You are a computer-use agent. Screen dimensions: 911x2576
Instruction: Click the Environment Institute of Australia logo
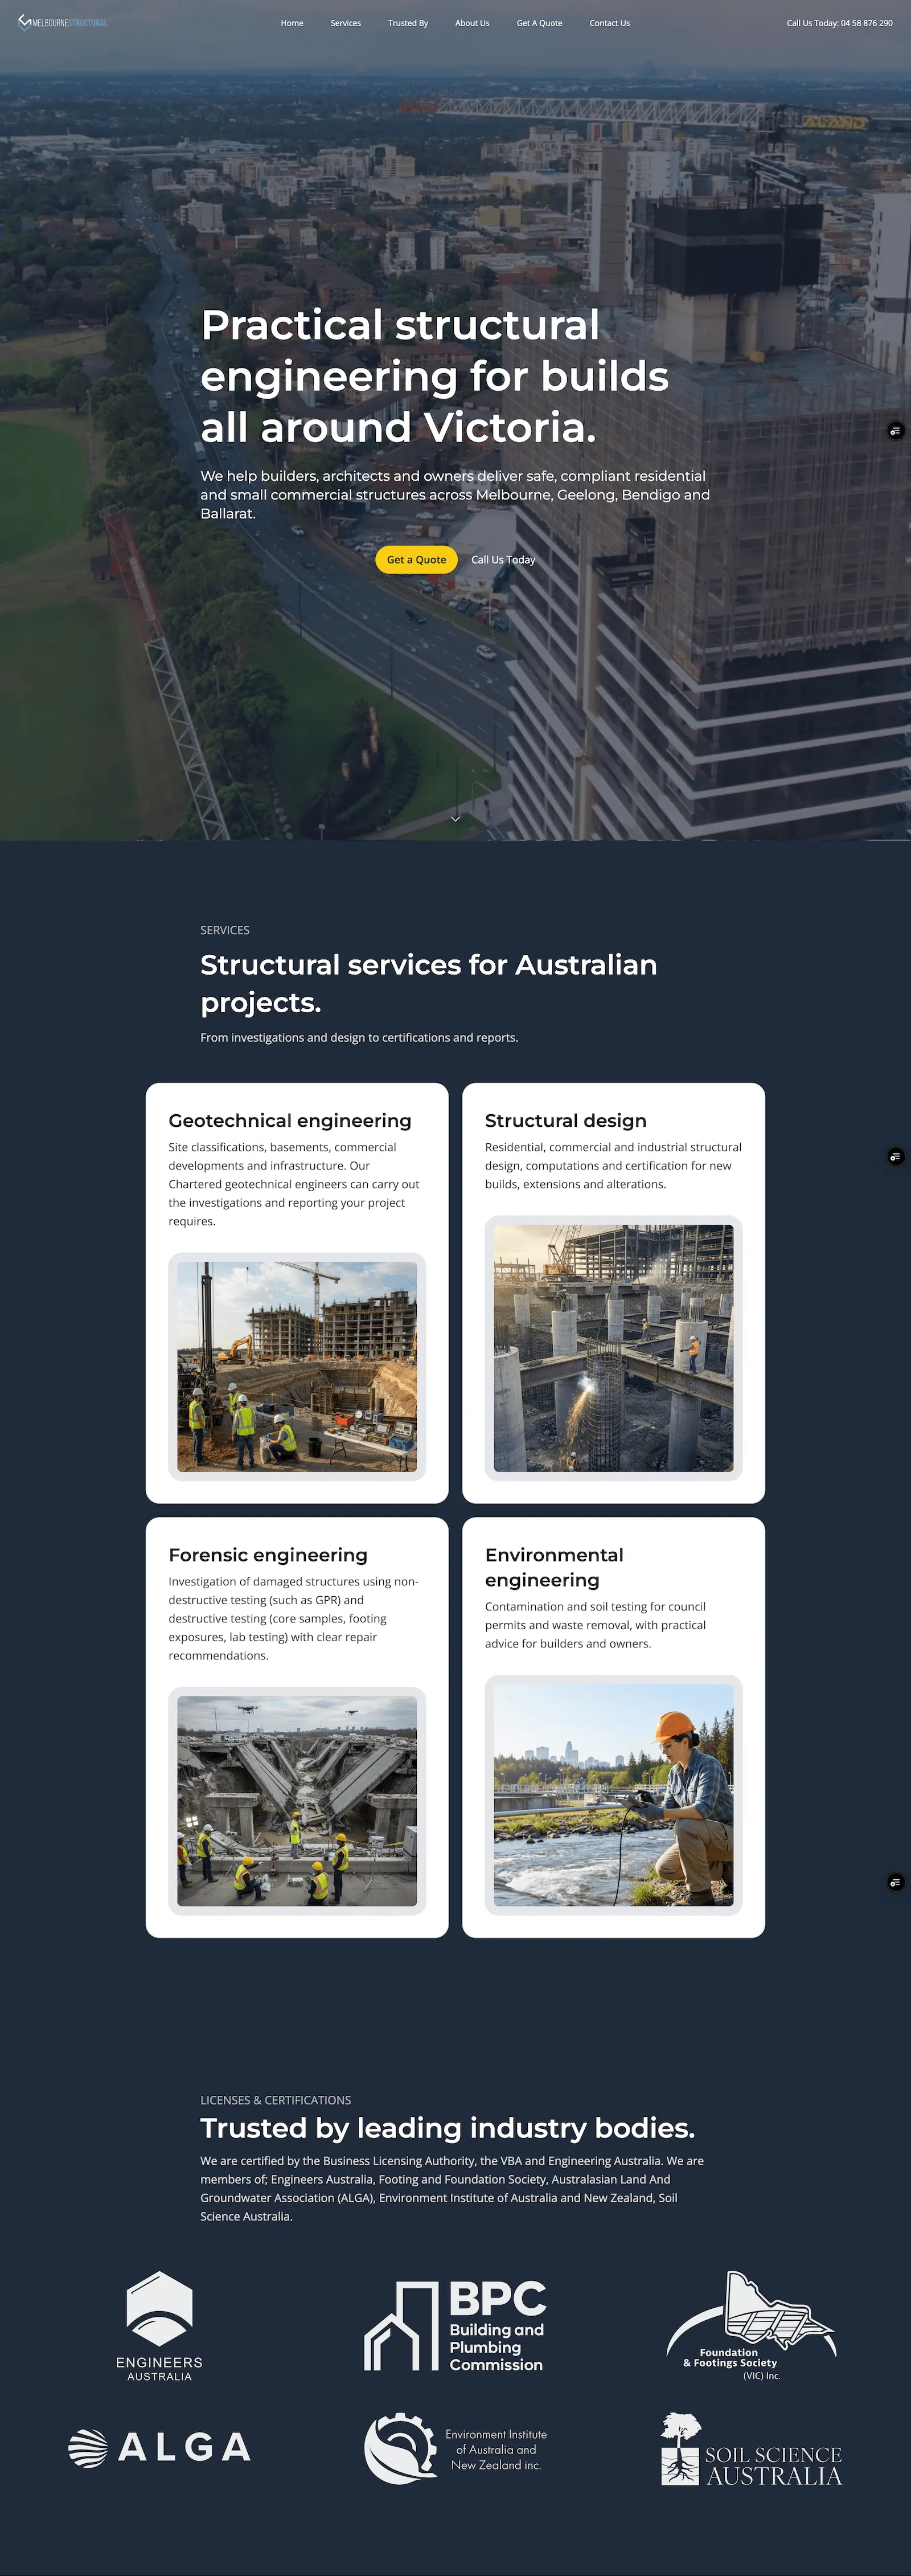click(455, 2448)
